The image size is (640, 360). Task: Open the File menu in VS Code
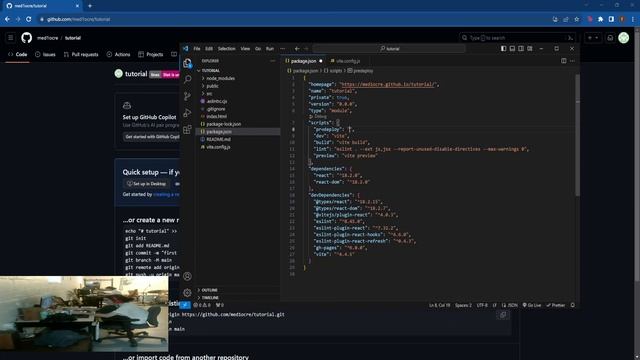[x=197, y=49]
